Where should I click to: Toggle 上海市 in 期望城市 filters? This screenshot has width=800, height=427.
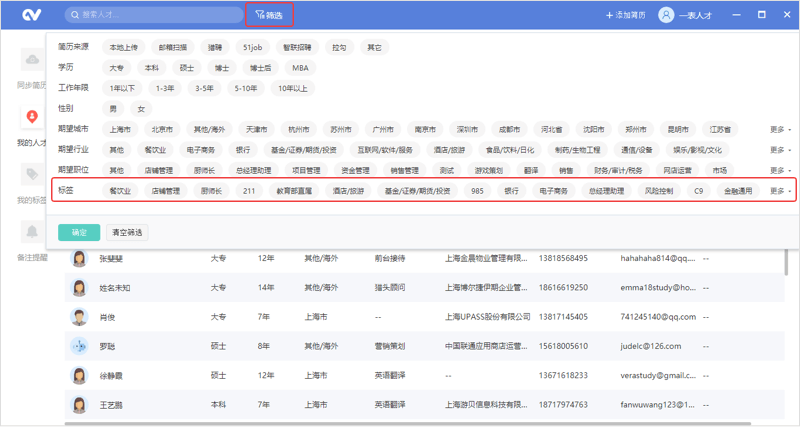click(x=120, y=130)
